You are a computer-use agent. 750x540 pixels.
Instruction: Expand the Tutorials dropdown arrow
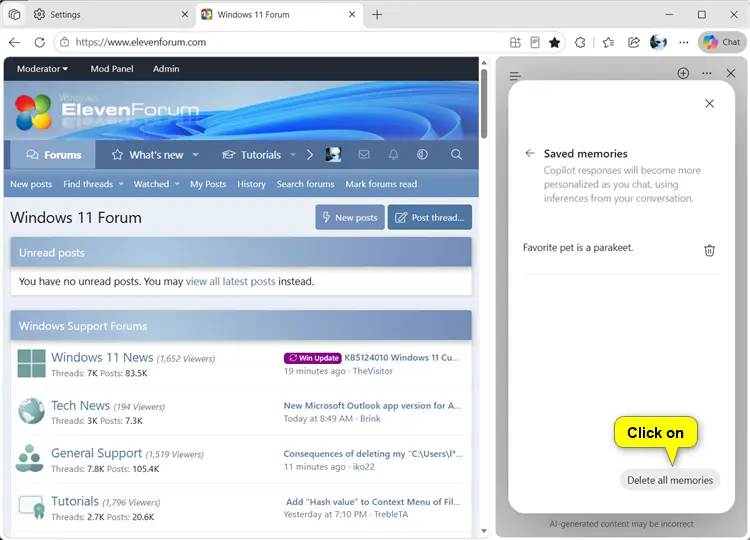tap(293, 154)
